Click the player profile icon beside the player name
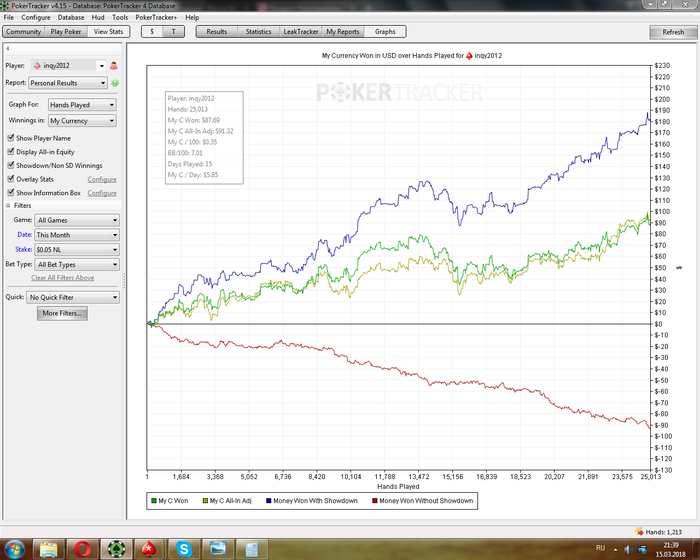 114,66
